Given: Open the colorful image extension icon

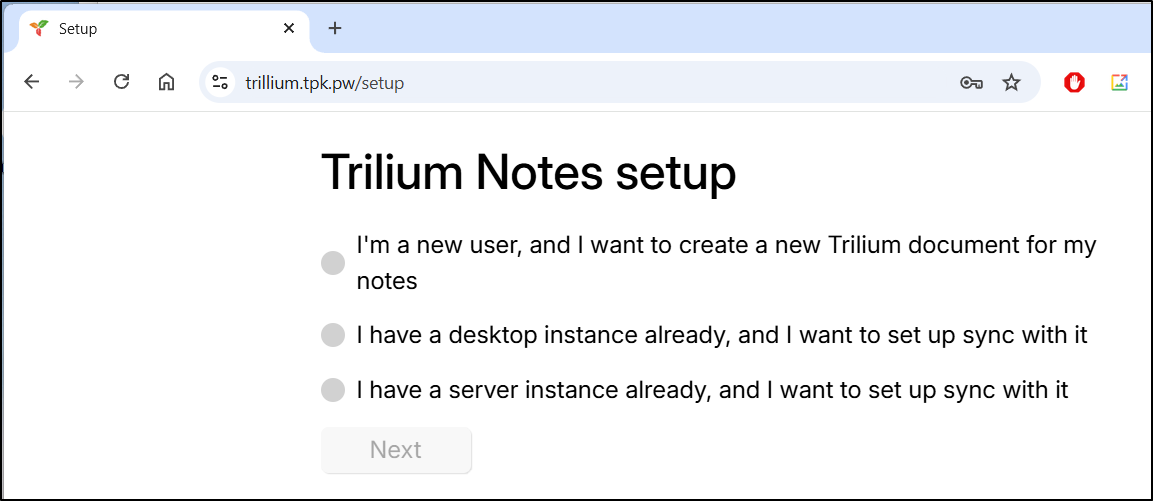Looking at the screenshot, I should (1119, 82).
